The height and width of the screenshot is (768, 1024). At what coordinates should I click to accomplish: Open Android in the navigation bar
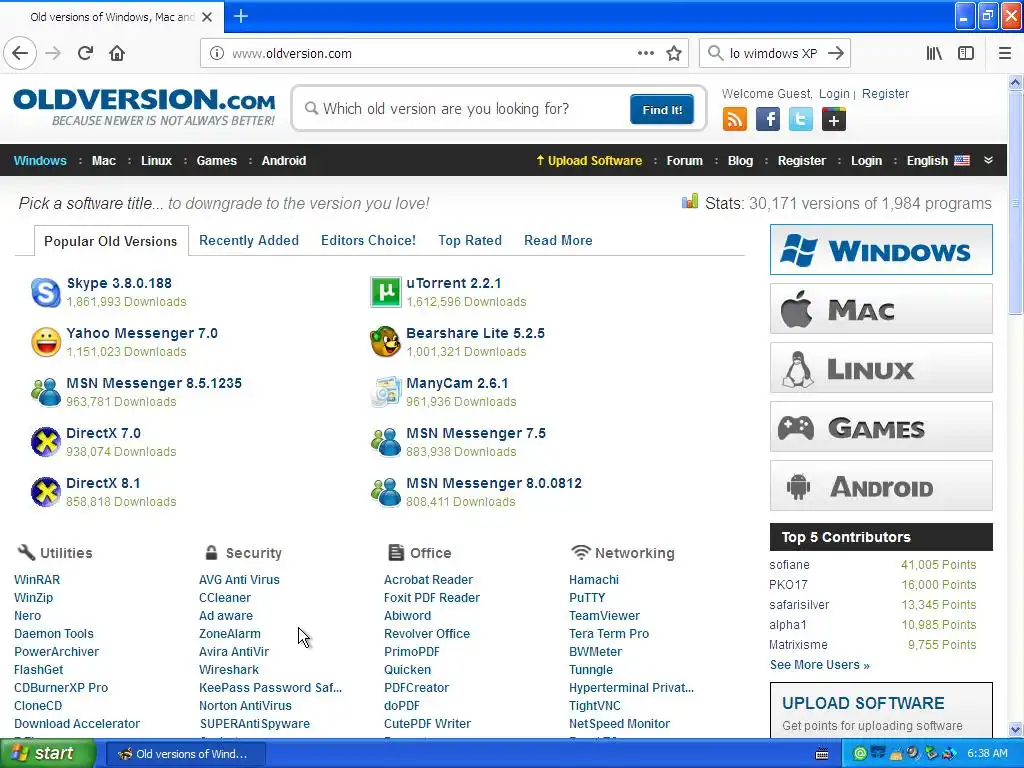pyautogui.click(x=284, y=161)
